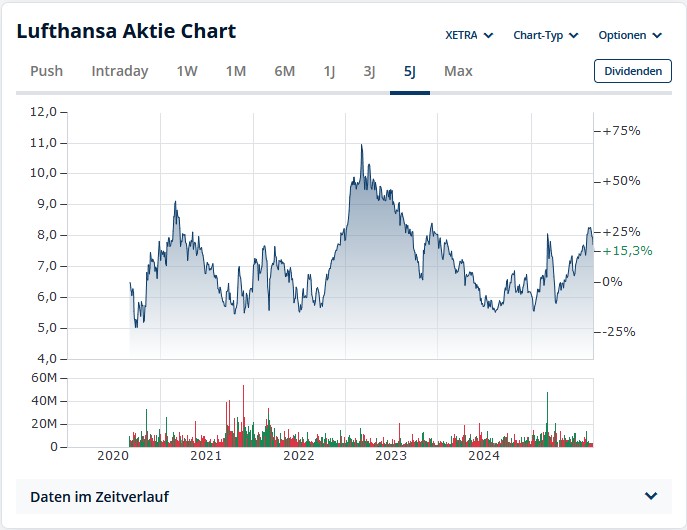Screen dimensions: 687x530
Task: Click the Dividenden button
Action: click(x=632, y=71)
